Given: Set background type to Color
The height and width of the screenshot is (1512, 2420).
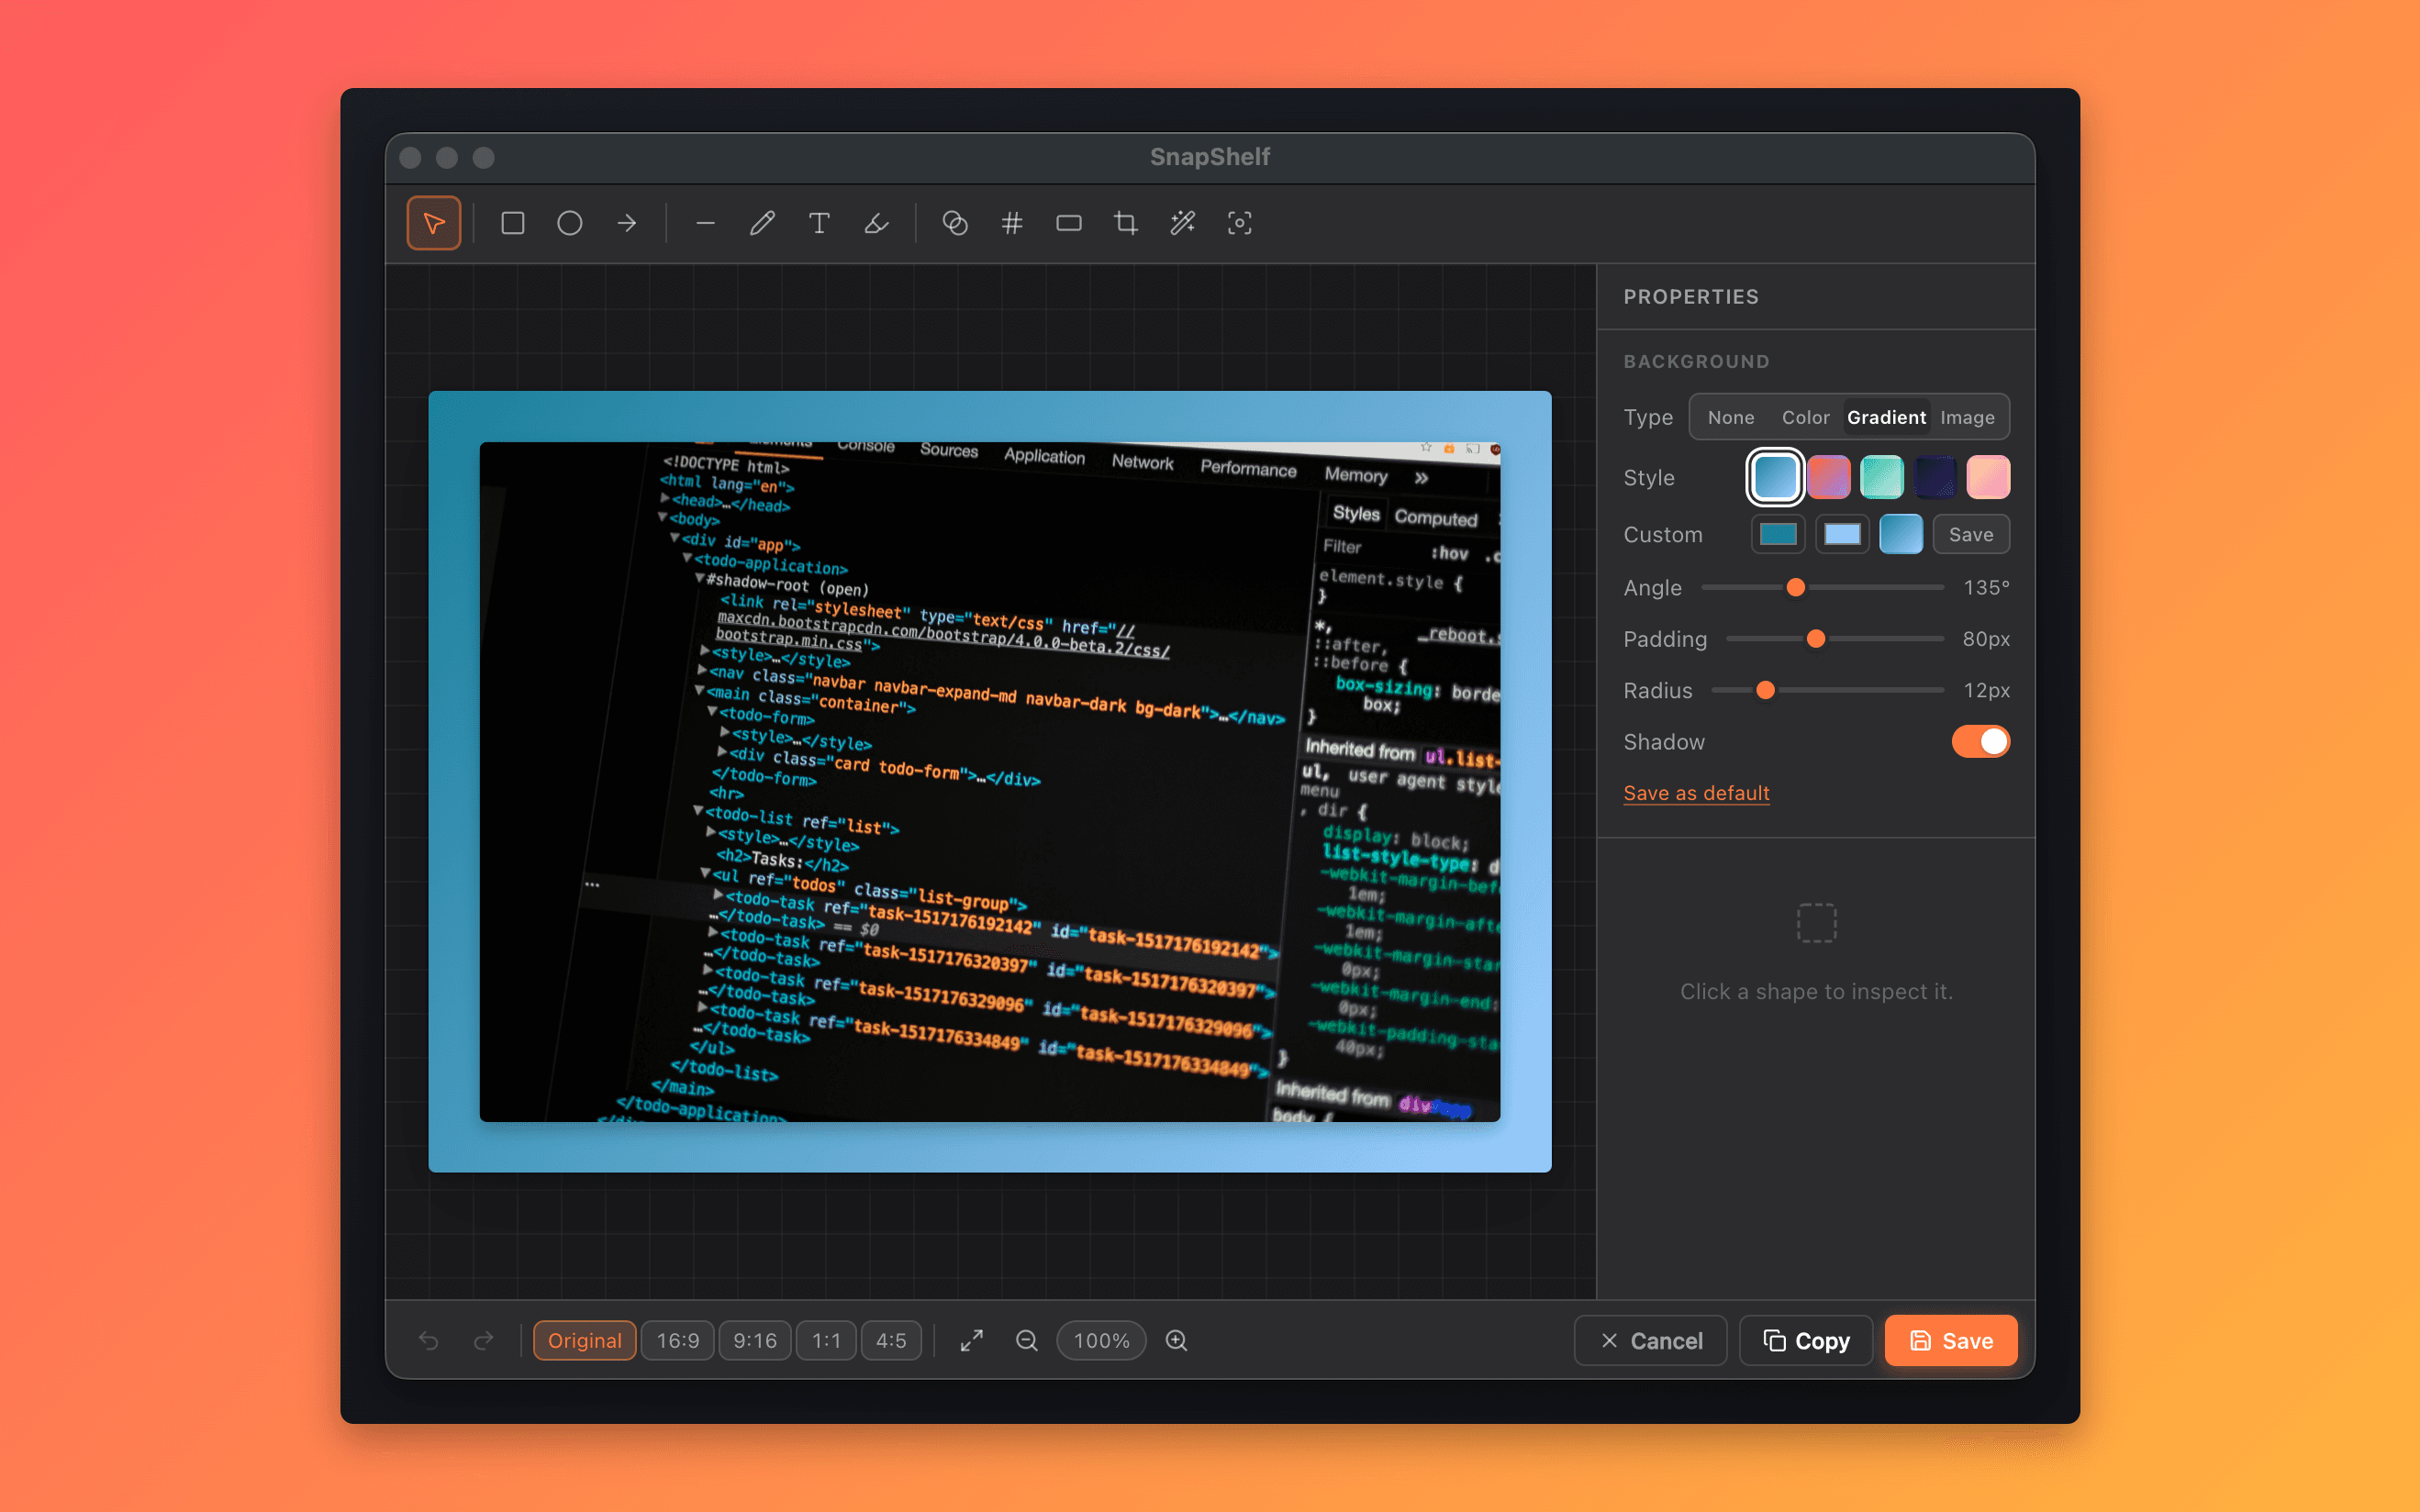Looking at the screenshot, I should pyautogui.click(x=1805, y=417).
